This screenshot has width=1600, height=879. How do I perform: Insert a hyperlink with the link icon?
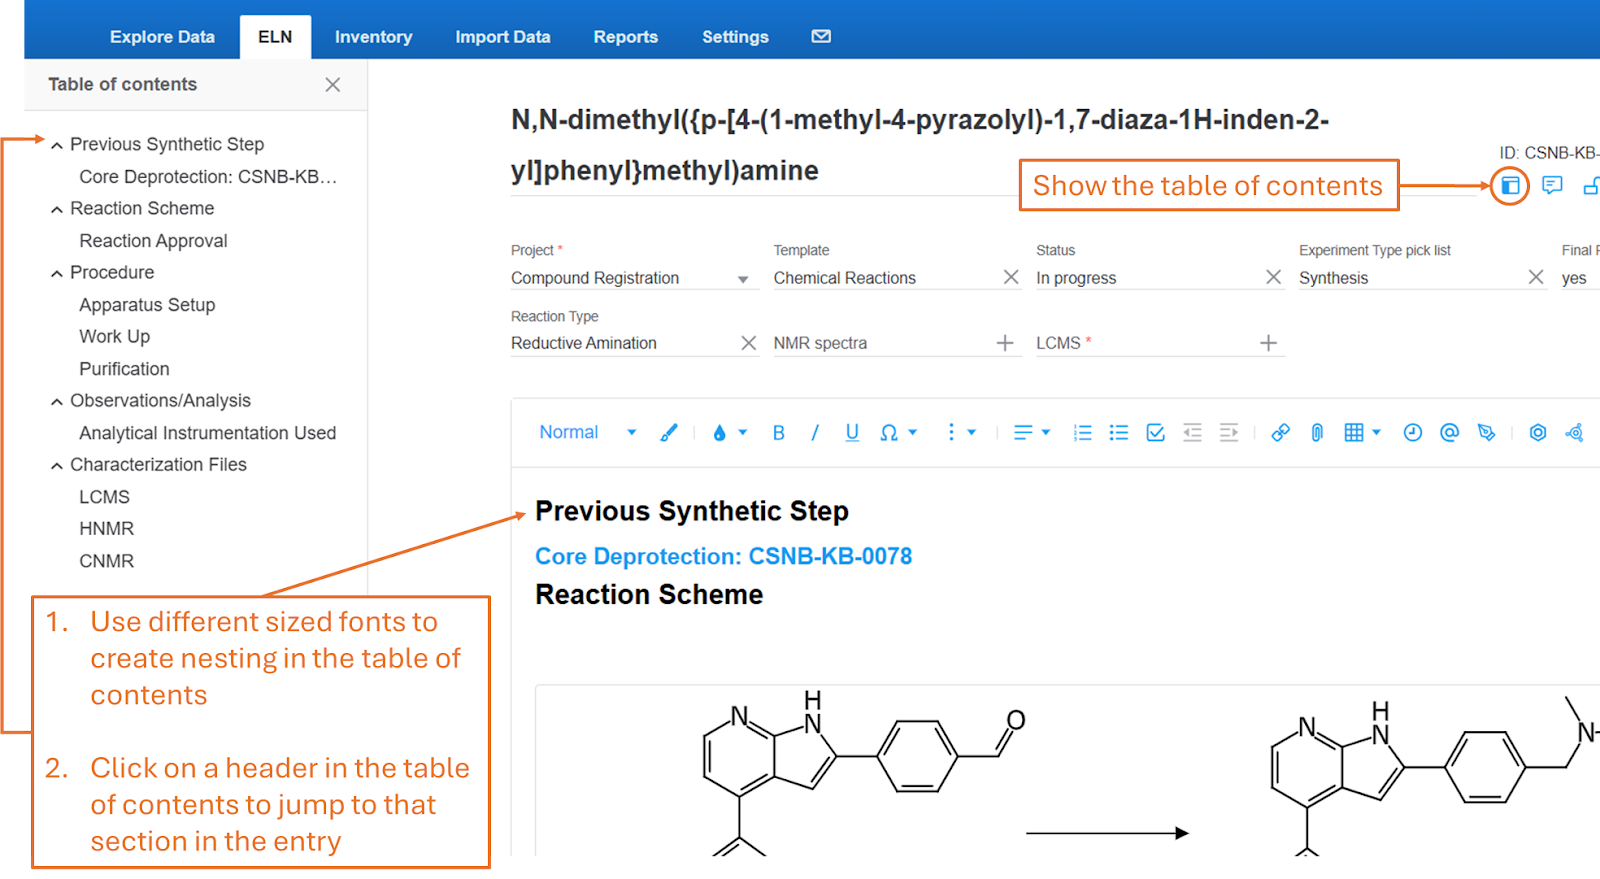point(1280,432)
